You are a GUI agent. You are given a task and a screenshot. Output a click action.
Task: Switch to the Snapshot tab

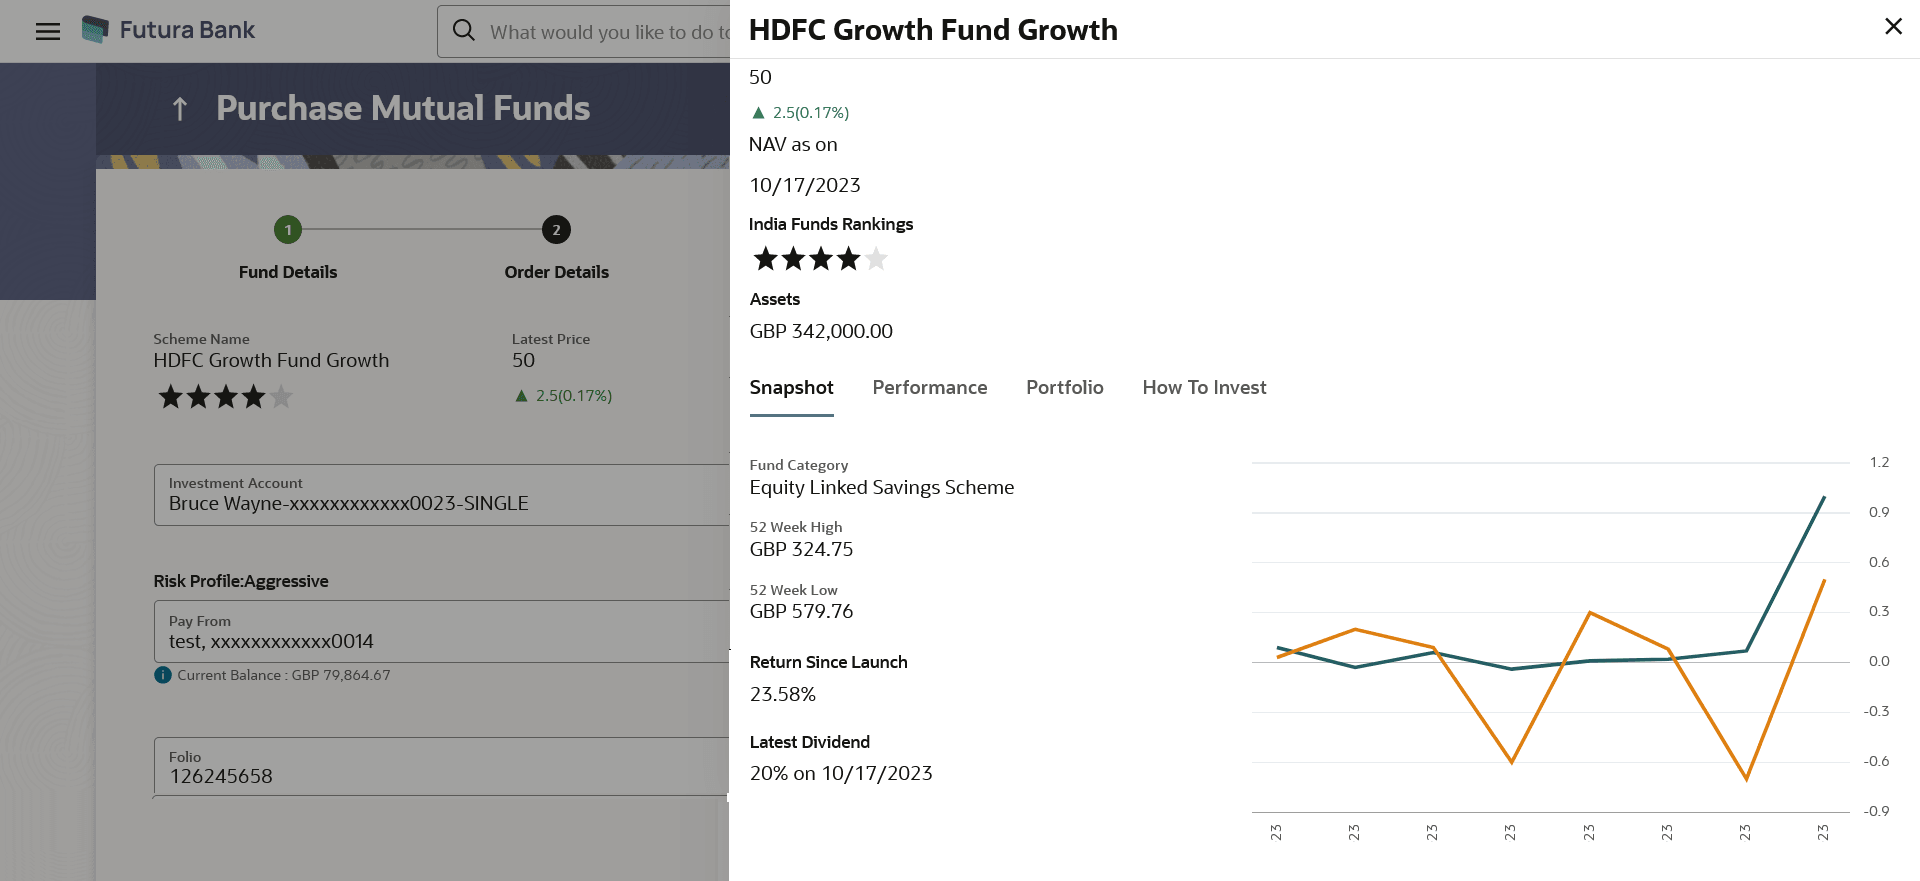(x=791, y=388)
